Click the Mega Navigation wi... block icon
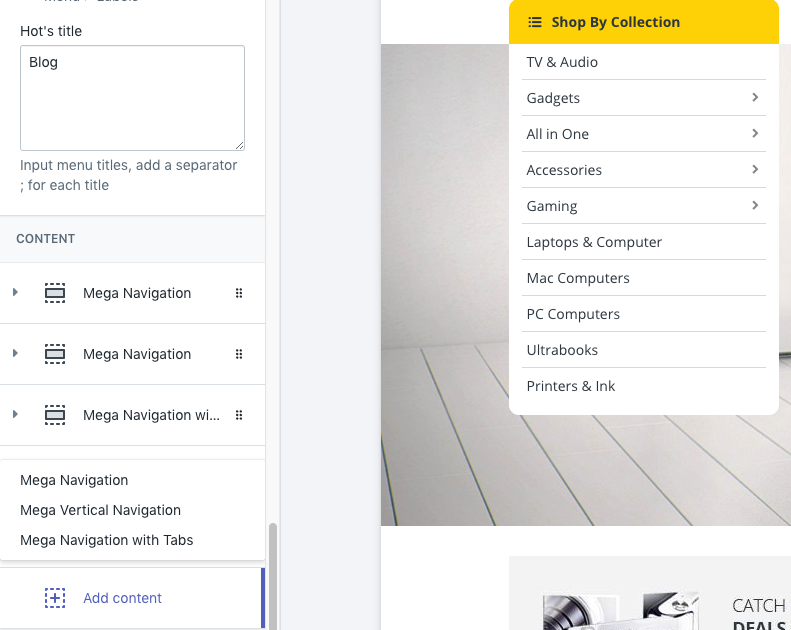Image resolution: width=791 pixels, height=630 pixels. [55, 415]
